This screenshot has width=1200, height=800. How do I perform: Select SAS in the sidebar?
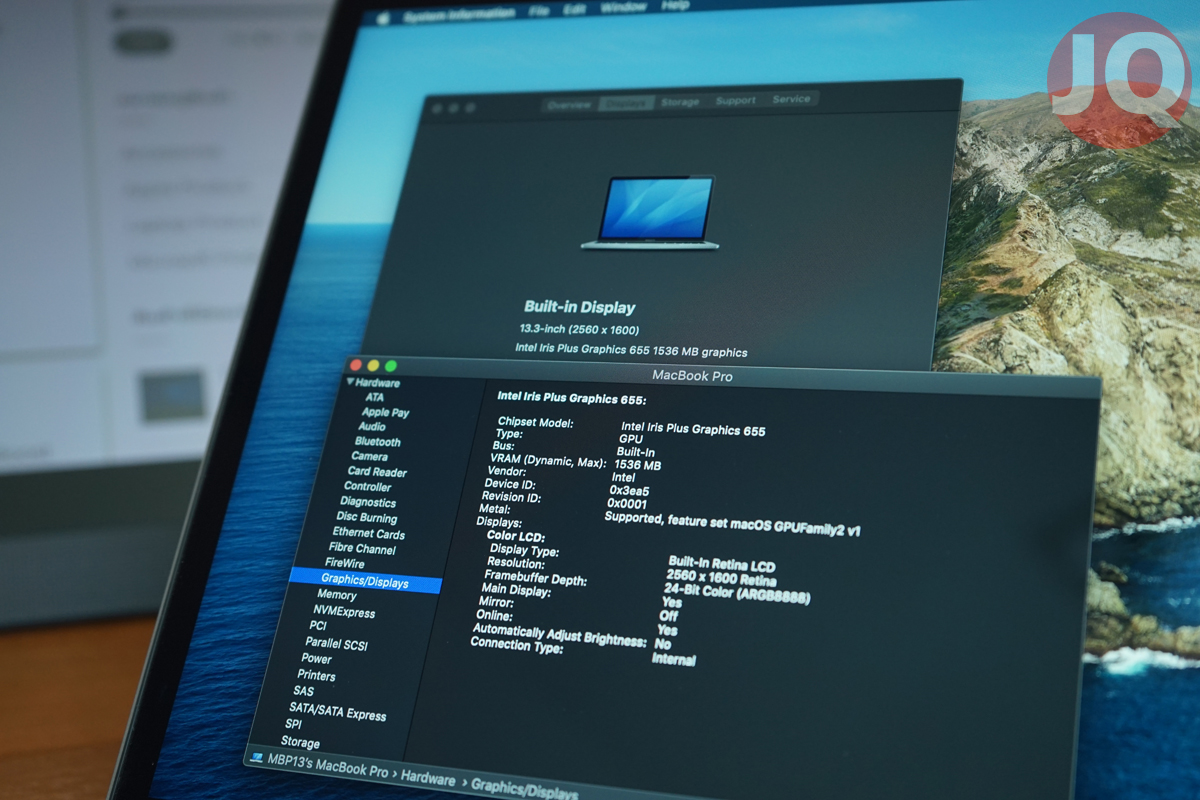point(303,691)
